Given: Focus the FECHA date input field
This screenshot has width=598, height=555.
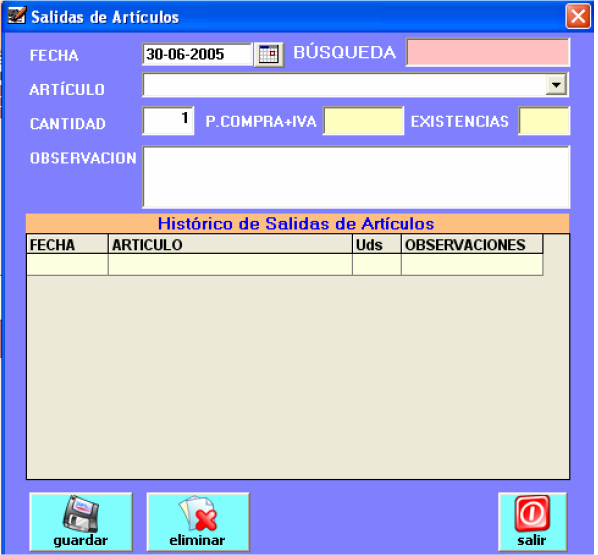Looking at the screenshot, I should tap(197, 54).
